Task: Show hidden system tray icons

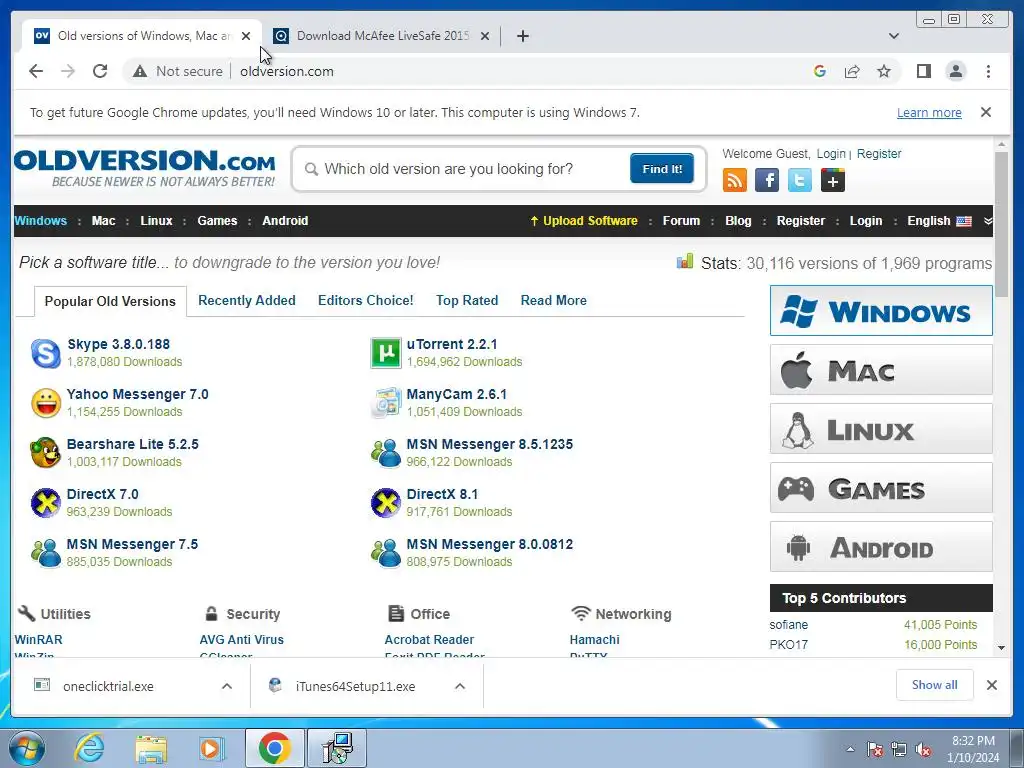Action: [850, 749]
